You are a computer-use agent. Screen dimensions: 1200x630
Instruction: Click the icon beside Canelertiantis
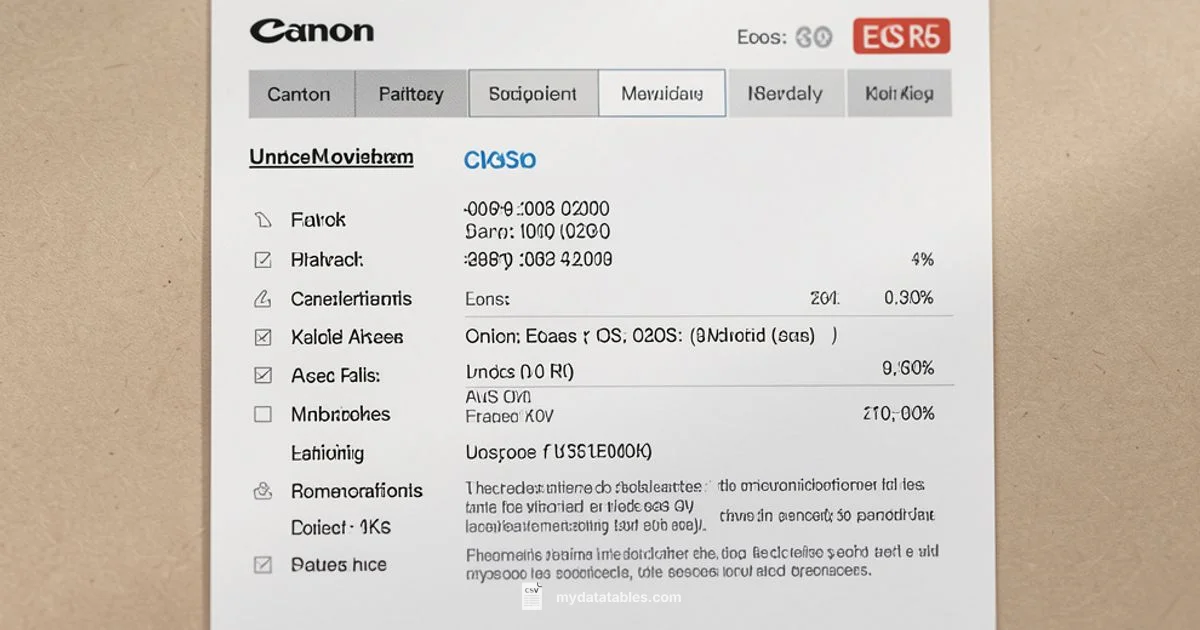262,298
